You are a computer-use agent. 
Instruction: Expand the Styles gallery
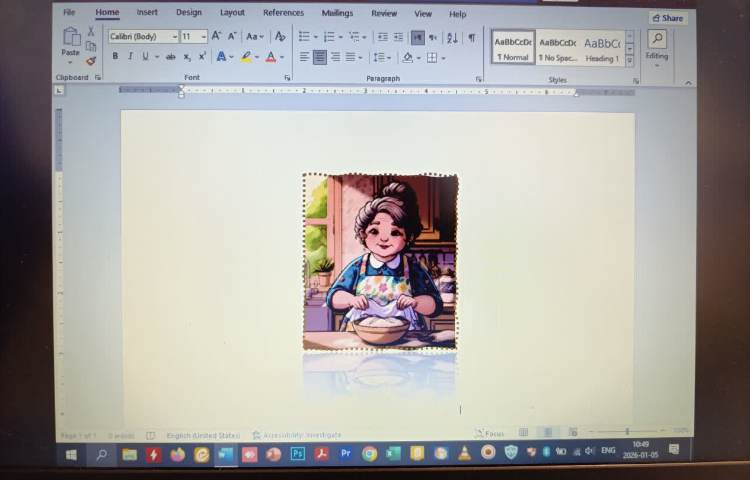(630, 62)
